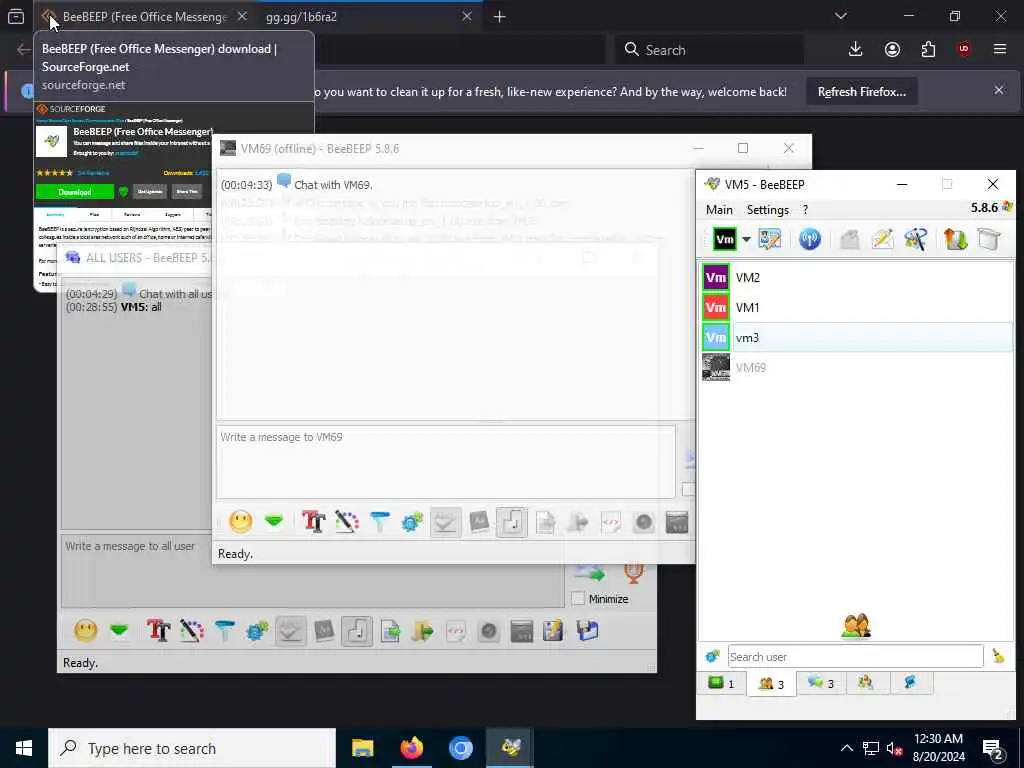Click the broom clear-search icon
Image resolution: width=1024 pixels, height=768 pixels.
(999, 656)
